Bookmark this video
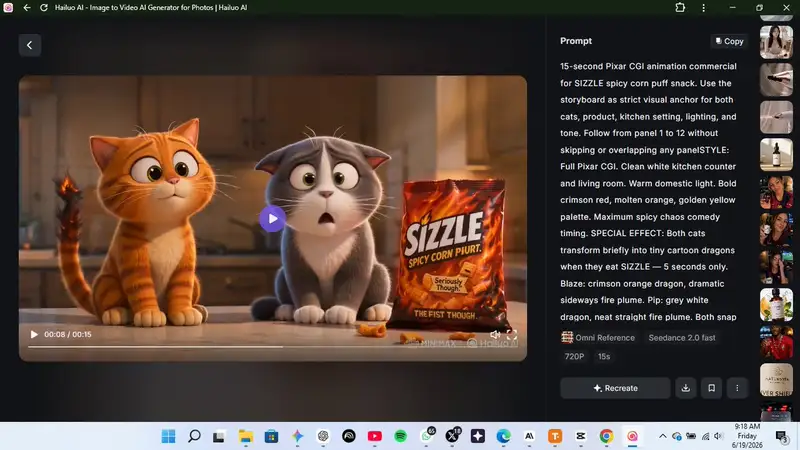The width and height of the screenshot is (800, 450). point(712,388)
